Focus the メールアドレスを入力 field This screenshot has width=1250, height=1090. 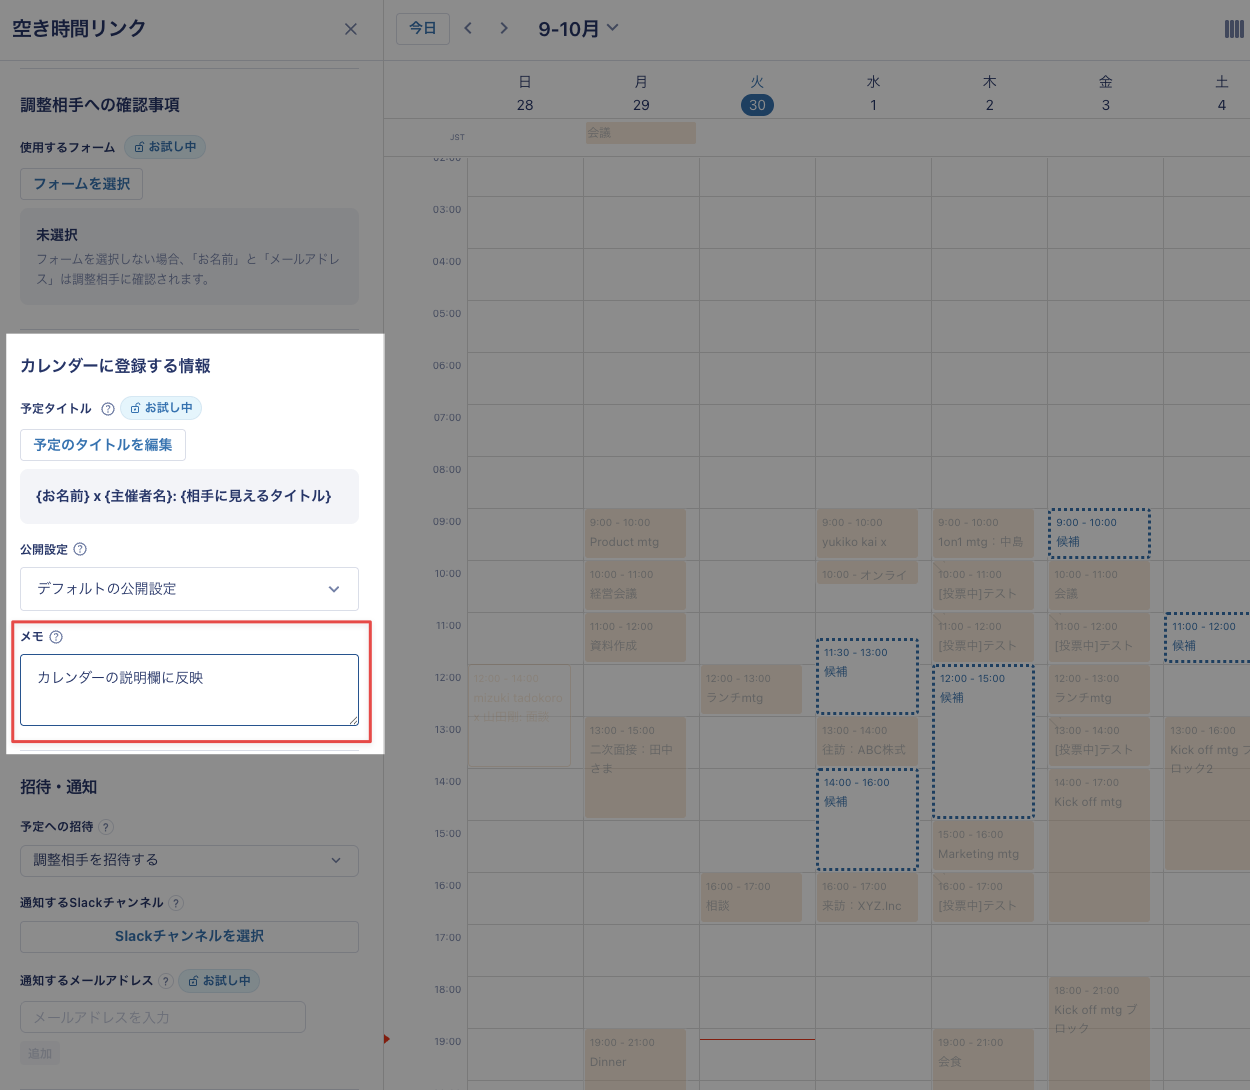point(163,1017)
